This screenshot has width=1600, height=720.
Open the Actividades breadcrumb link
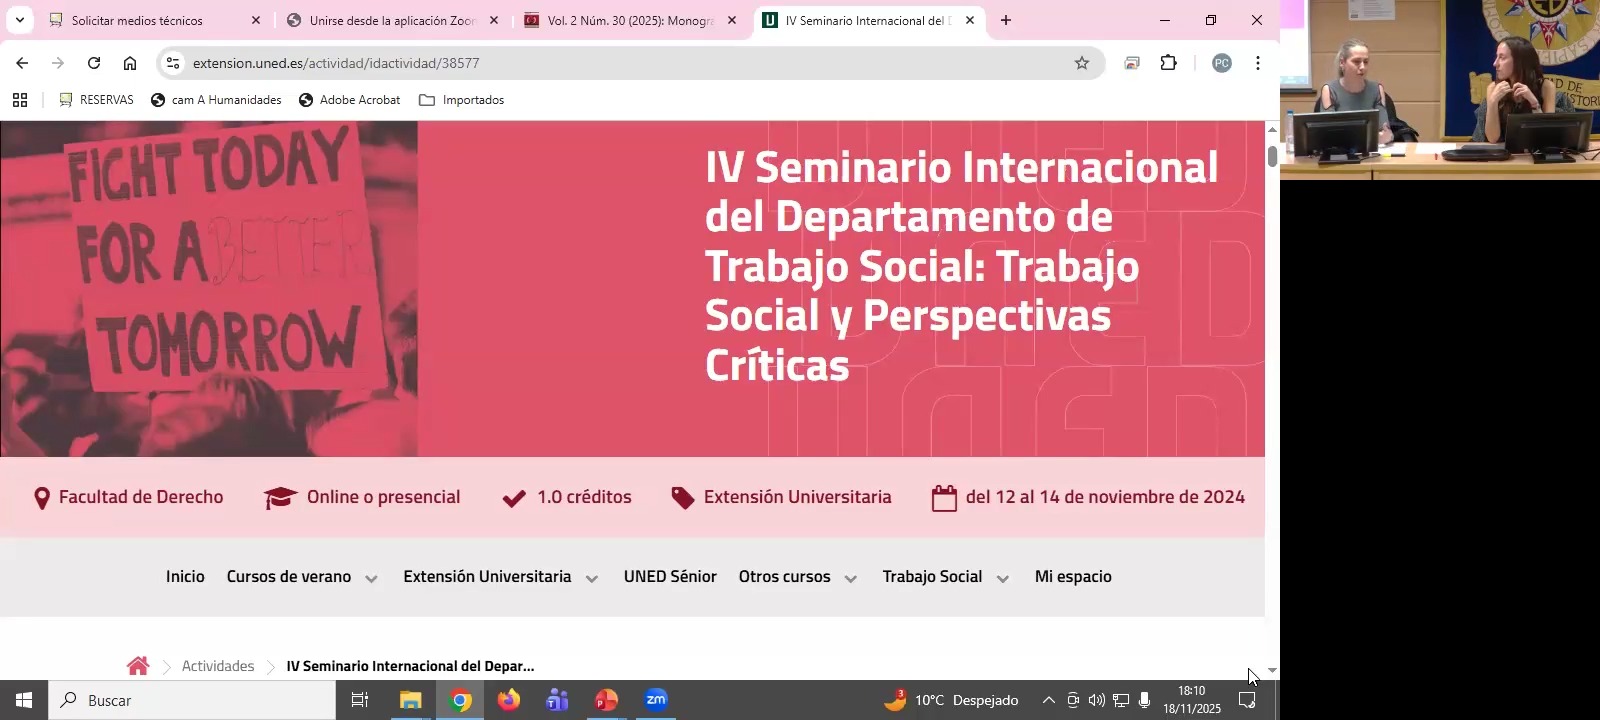(x=218, y=666)
